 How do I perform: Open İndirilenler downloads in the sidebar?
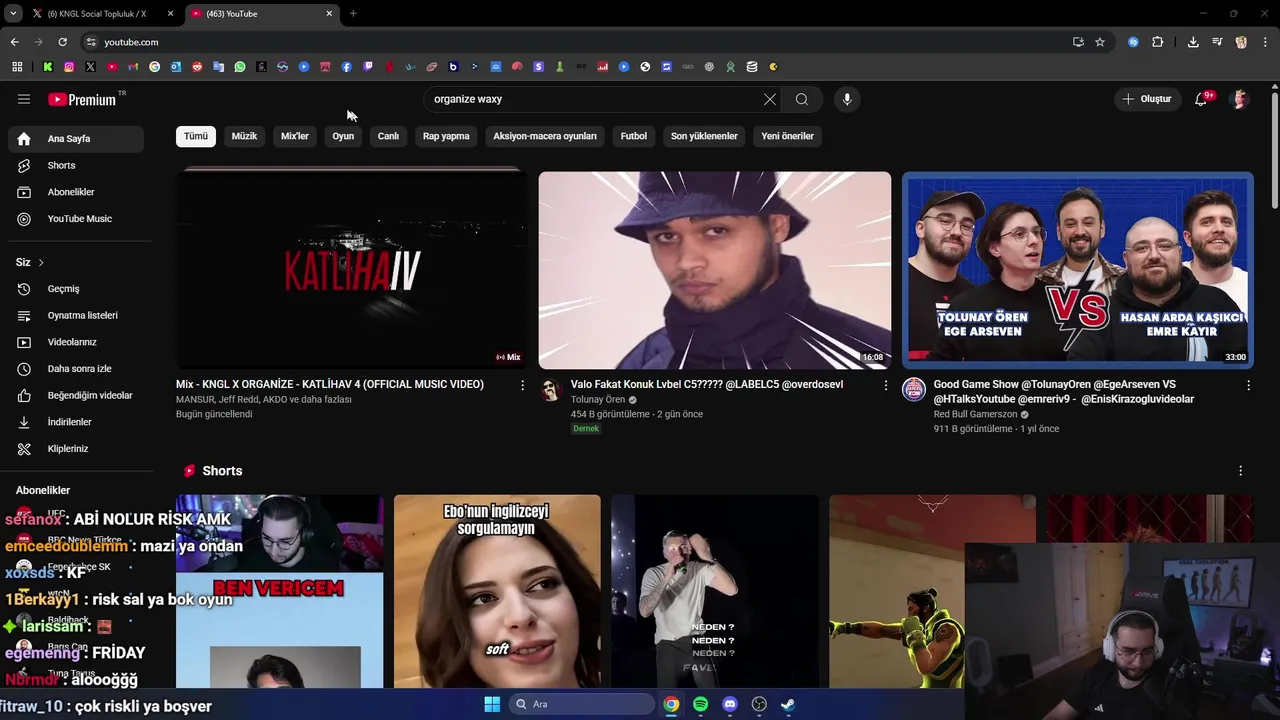tap(76, 422)
